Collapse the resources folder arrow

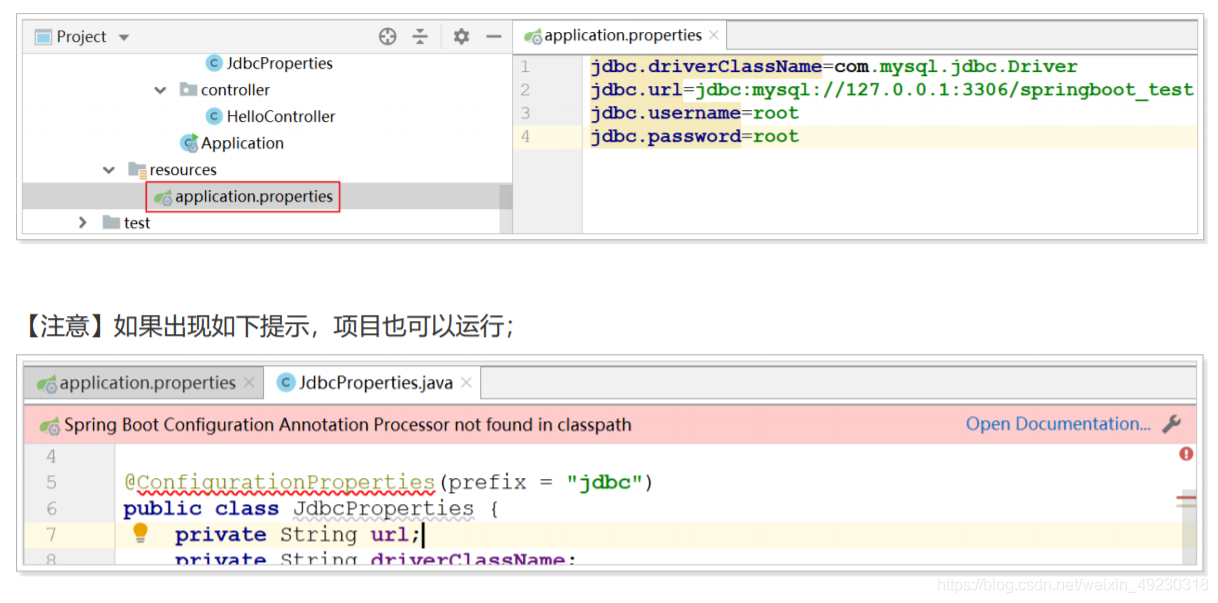coord(109,170)
